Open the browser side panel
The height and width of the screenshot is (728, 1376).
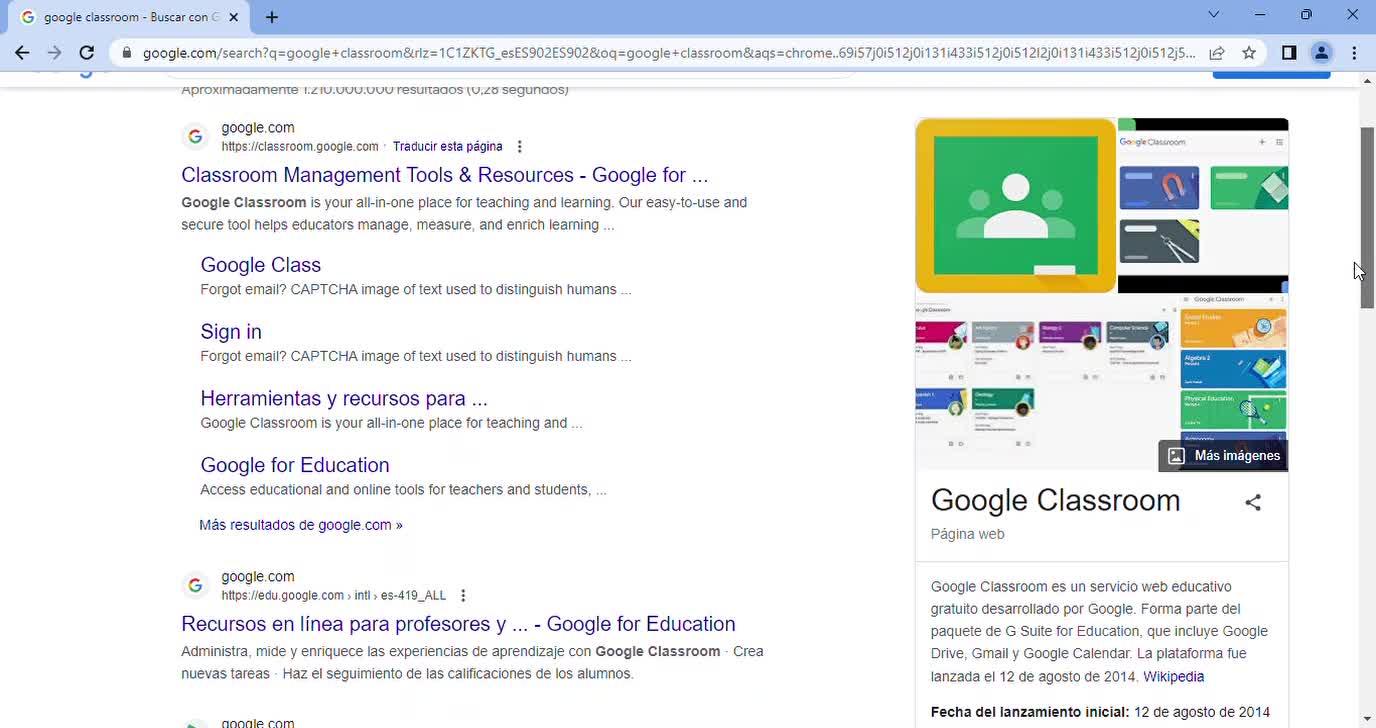point(1289,53)
